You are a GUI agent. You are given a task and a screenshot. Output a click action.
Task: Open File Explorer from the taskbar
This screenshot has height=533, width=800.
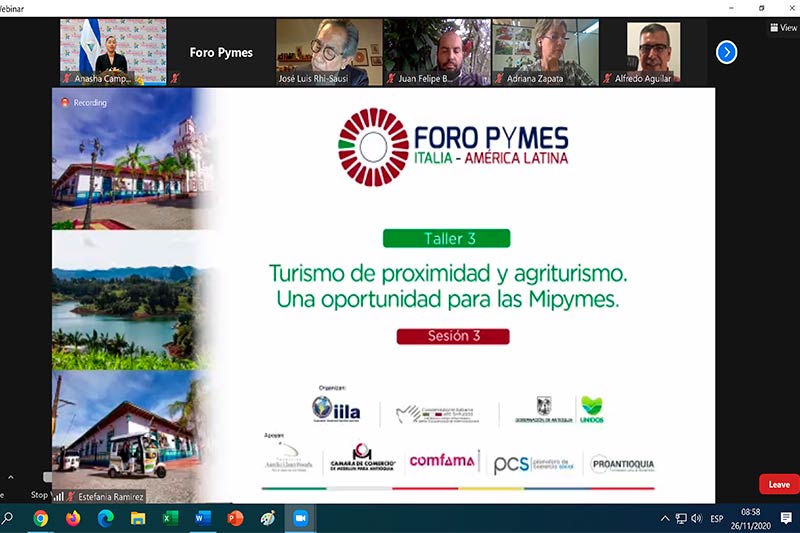(138, 519)
